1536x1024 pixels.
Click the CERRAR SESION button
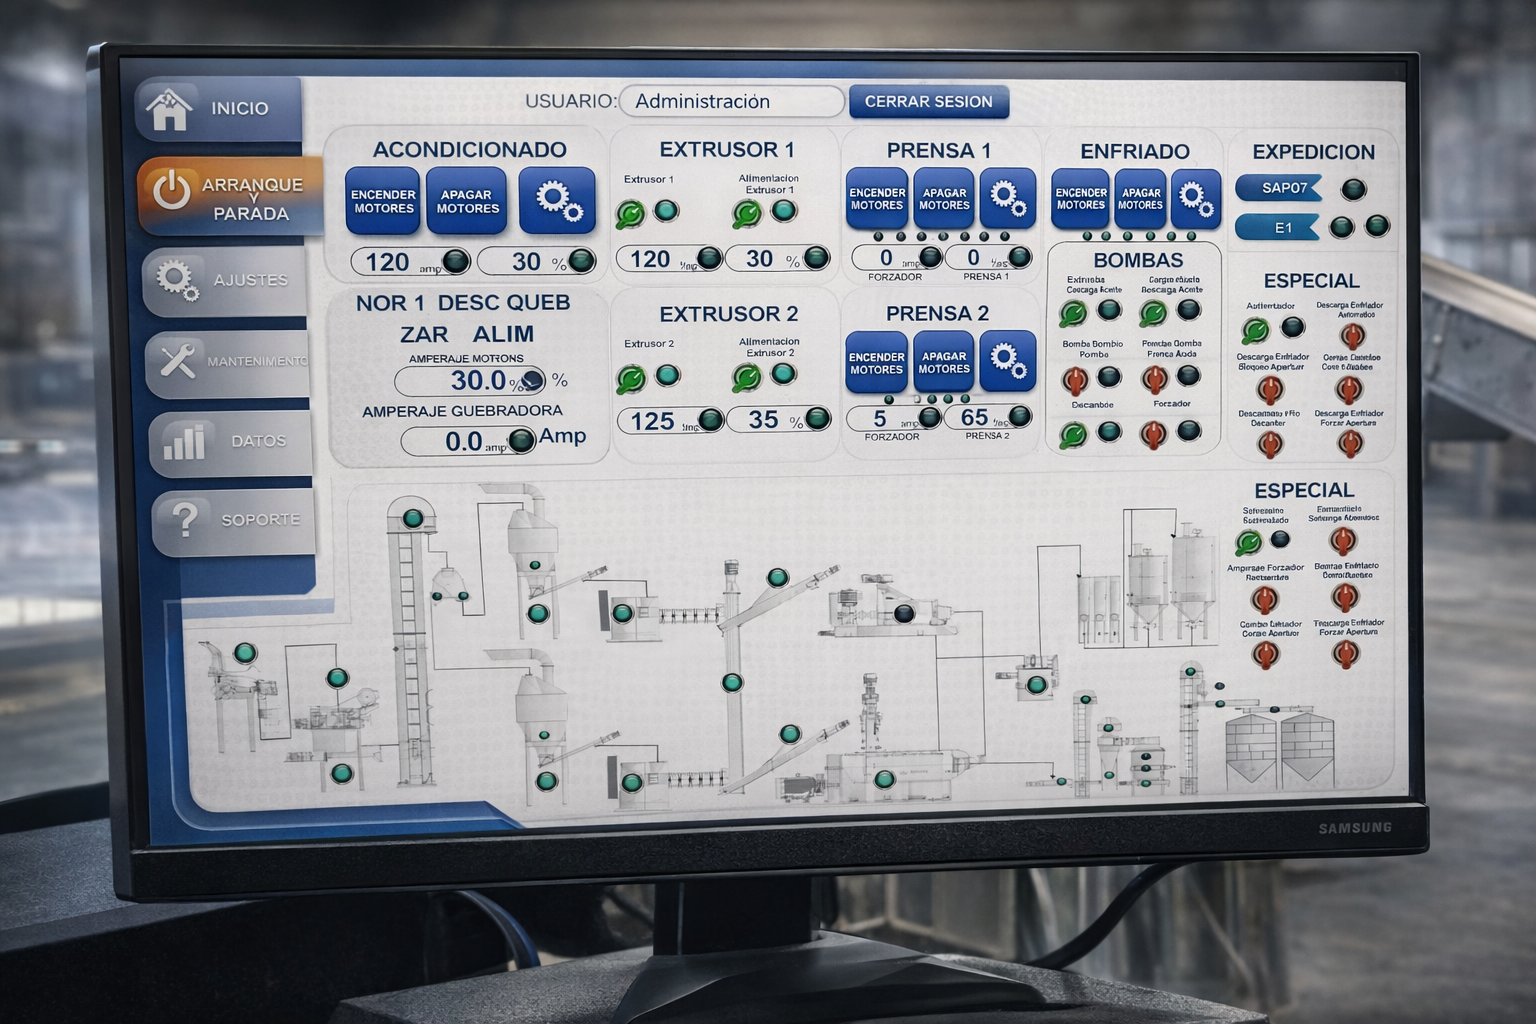929,101
